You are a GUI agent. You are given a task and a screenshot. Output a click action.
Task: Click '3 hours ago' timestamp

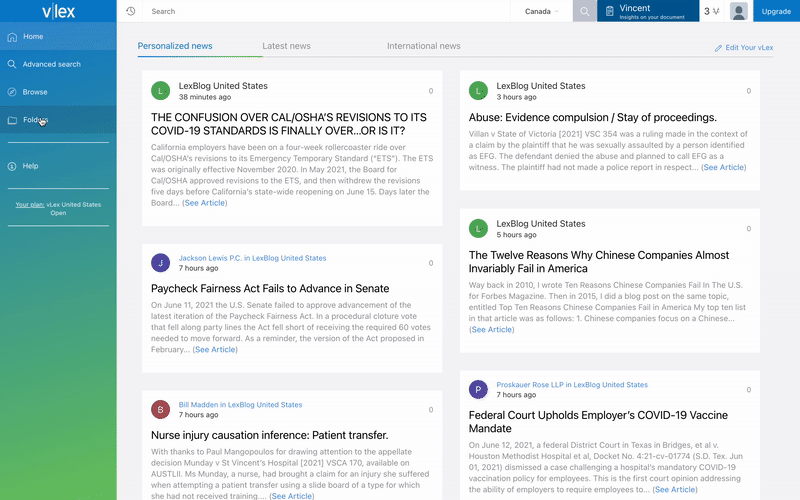(x=516, y=97)
